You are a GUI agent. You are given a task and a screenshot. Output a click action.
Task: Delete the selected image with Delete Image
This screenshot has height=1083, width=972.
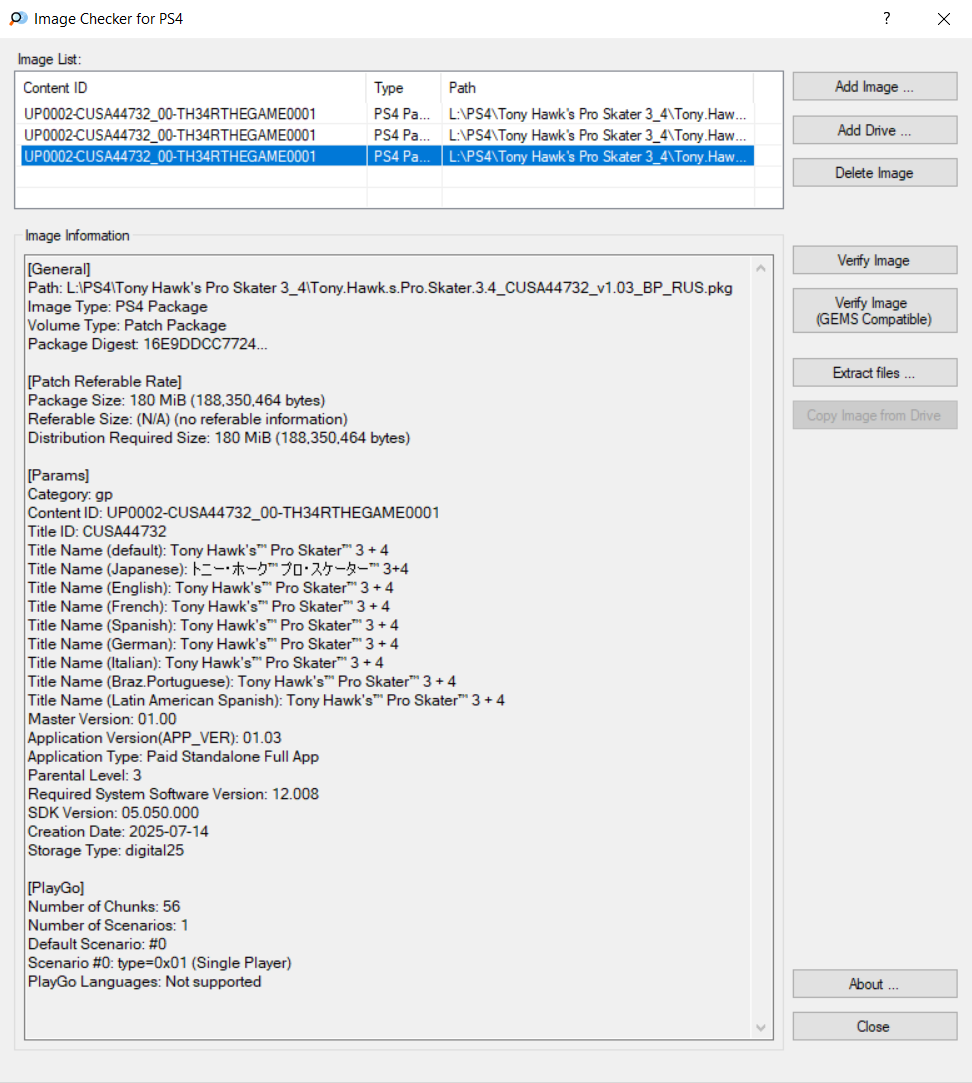875,173
